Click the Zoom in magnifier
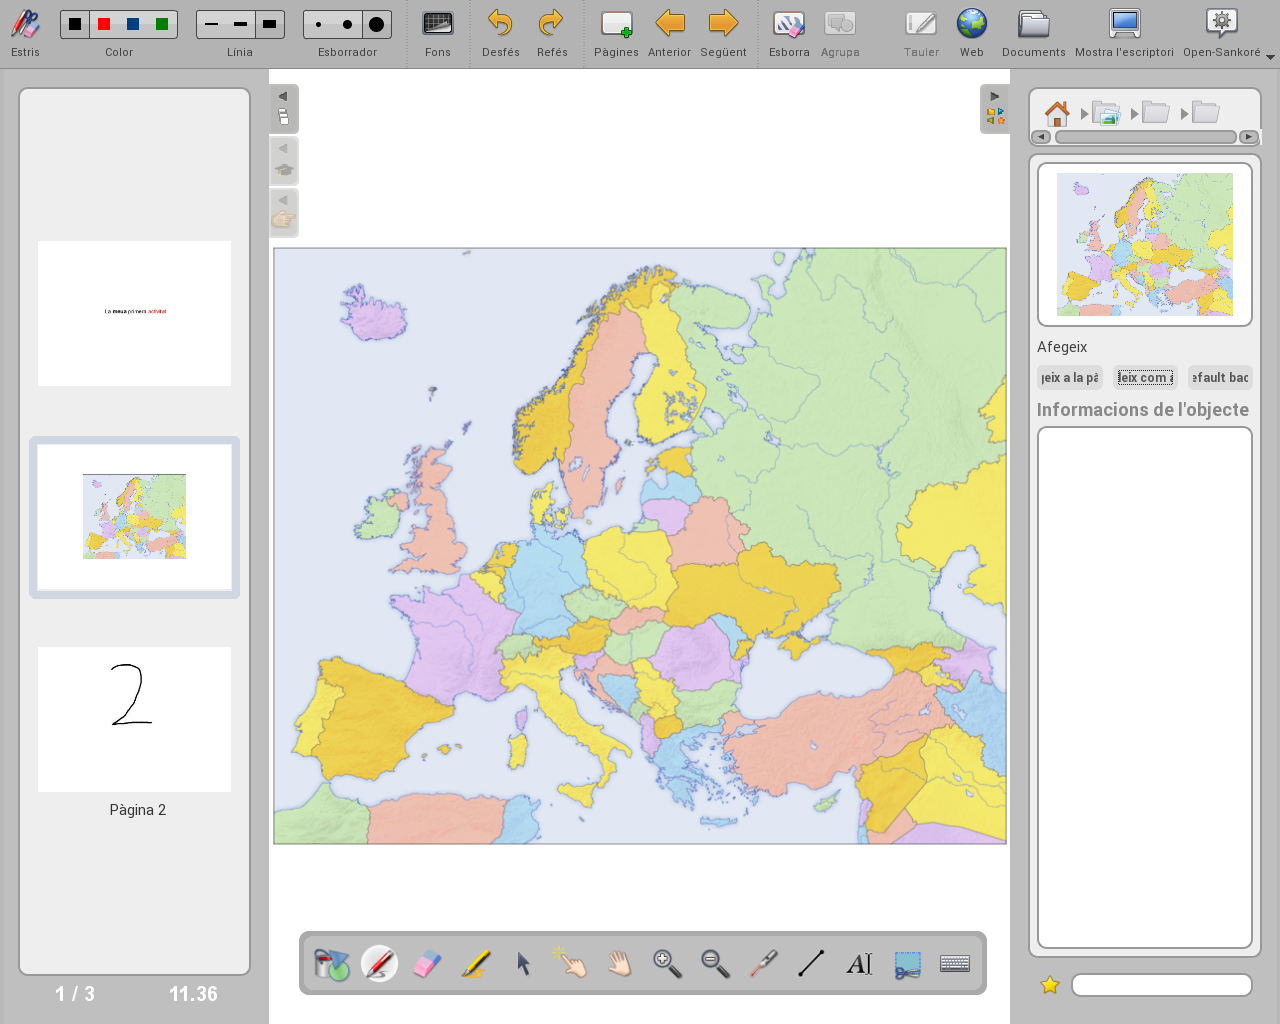This screenshot has height=1024, width=1280. [667, 964]
